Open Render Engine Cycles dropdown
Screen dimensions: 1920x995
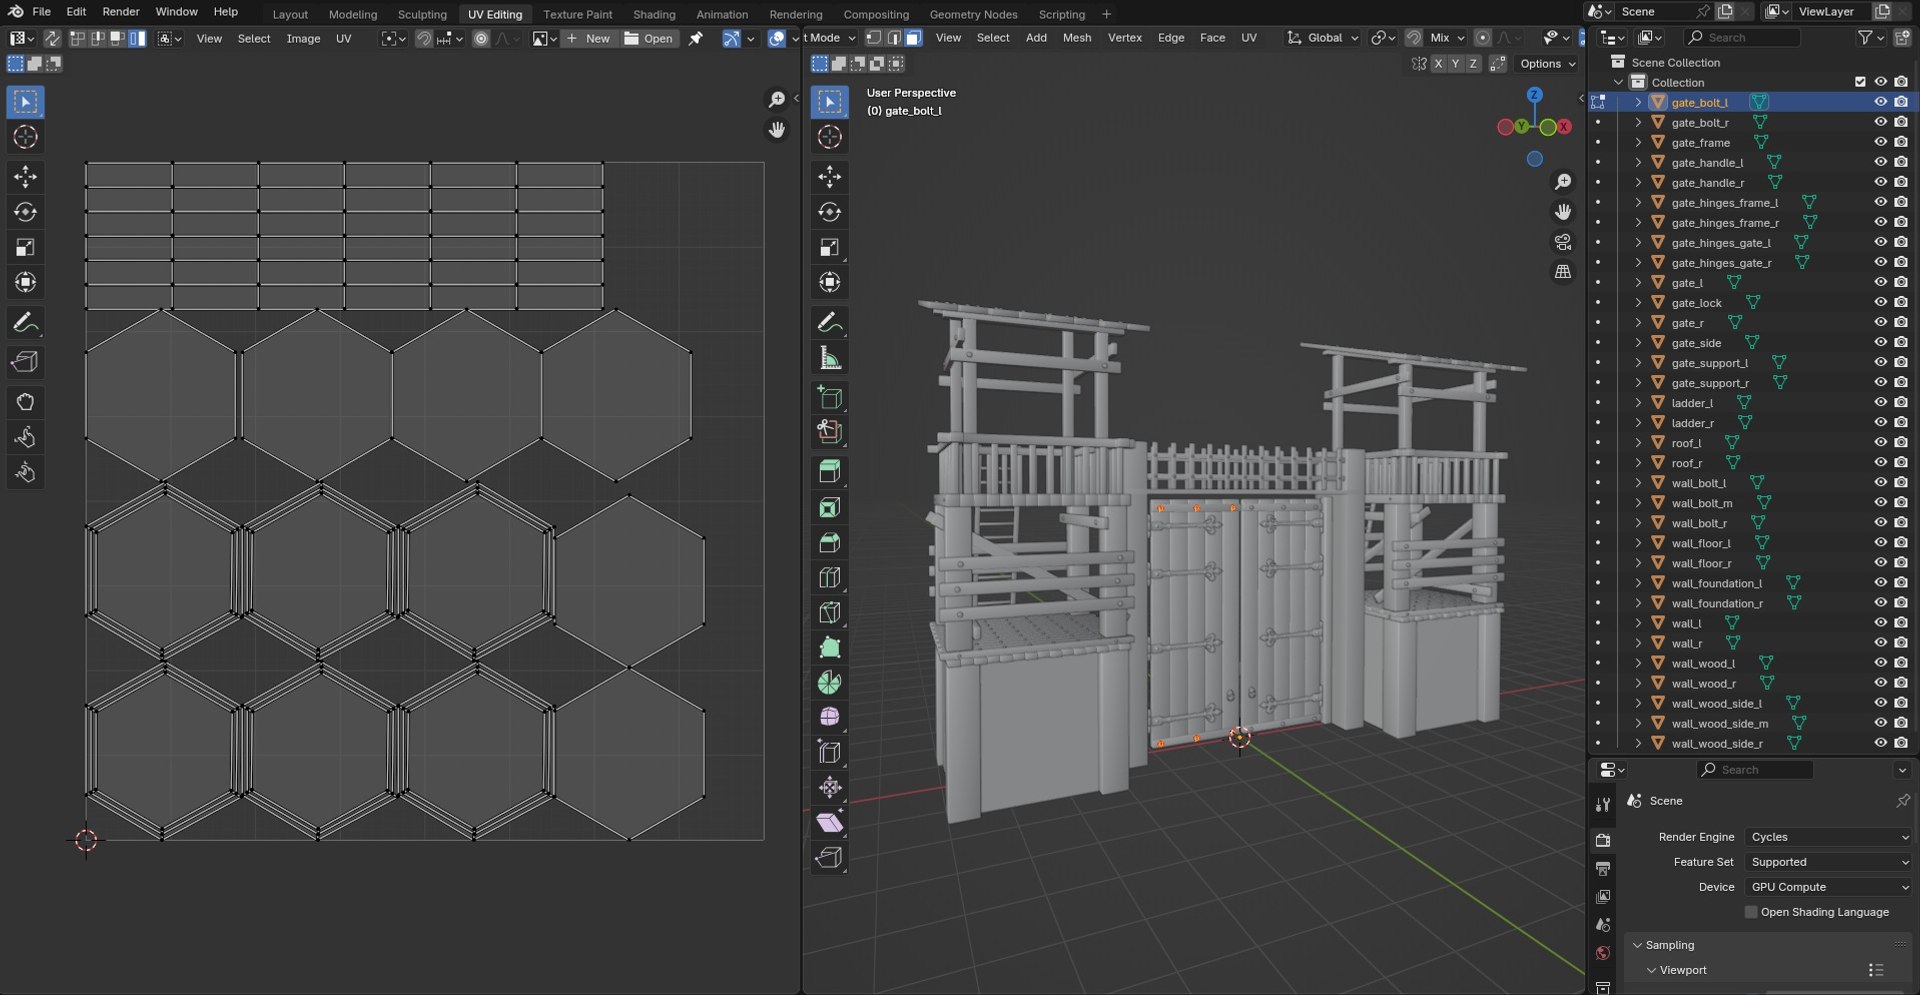click(x=1829, y=837)
